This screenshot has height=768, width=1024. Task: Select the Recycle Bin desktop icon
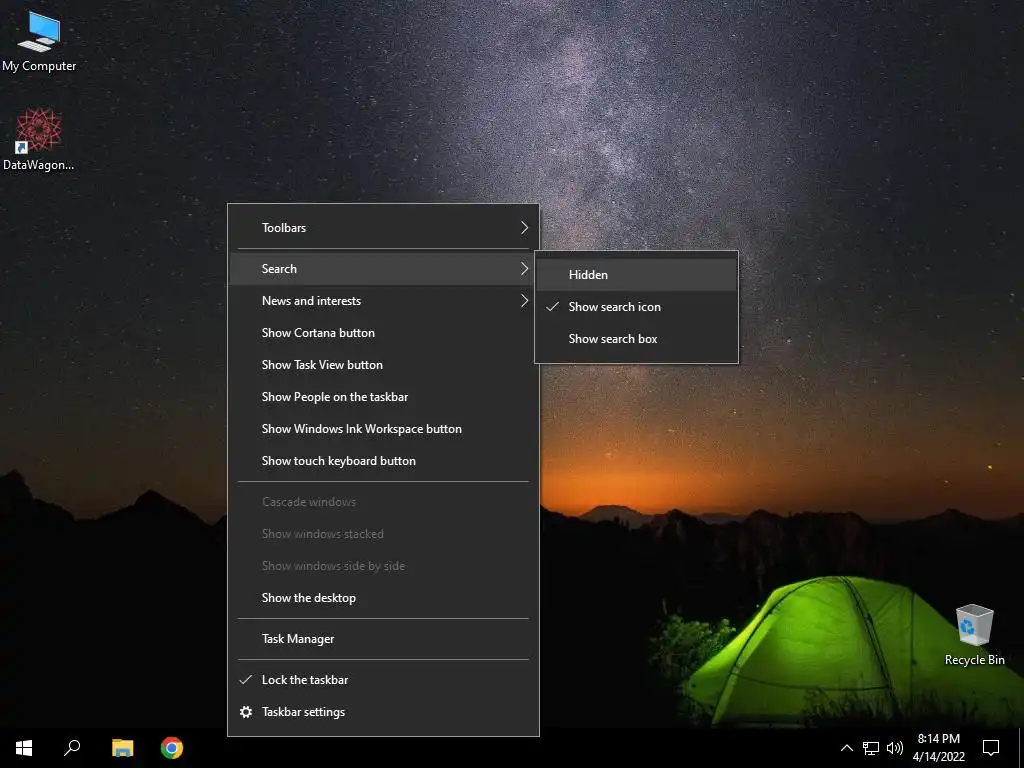click(x=974, y=635)
